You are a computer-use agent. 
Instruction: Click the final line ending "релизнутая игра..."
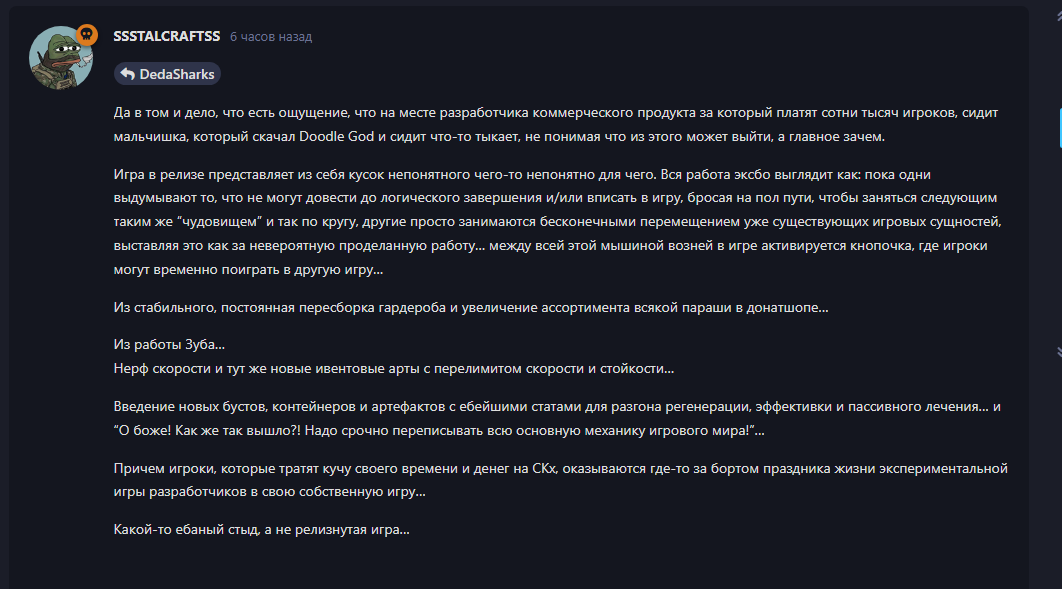tap(262, 530)
